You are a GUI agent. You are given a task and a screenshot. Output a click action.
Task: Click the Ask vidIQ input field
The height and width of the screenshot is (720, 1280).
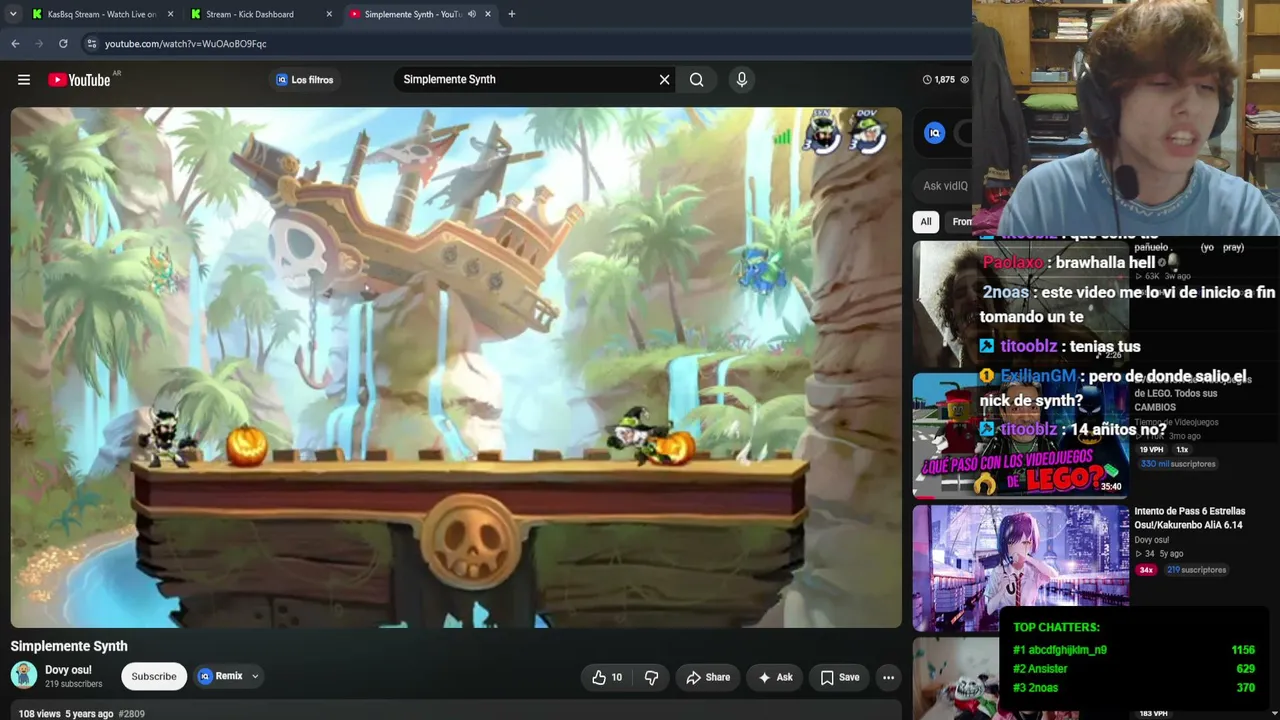944,186
